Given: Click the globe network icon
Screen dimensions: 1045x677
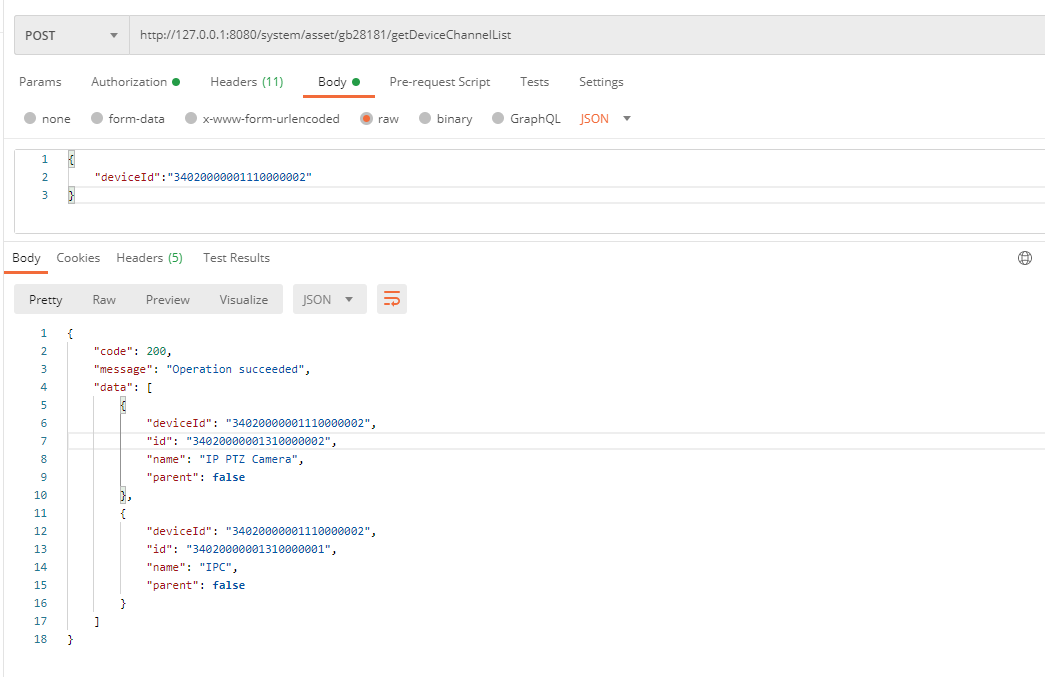Looking at the screenshot, I should pyautogui.click(x=1024, y=258).
